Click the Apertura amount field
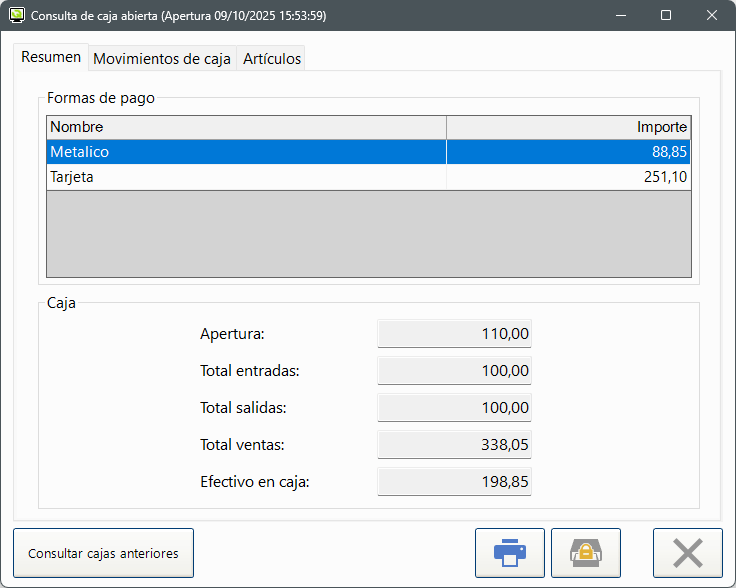This screenshot has width=736, height=588. click(x=454, y=334)
